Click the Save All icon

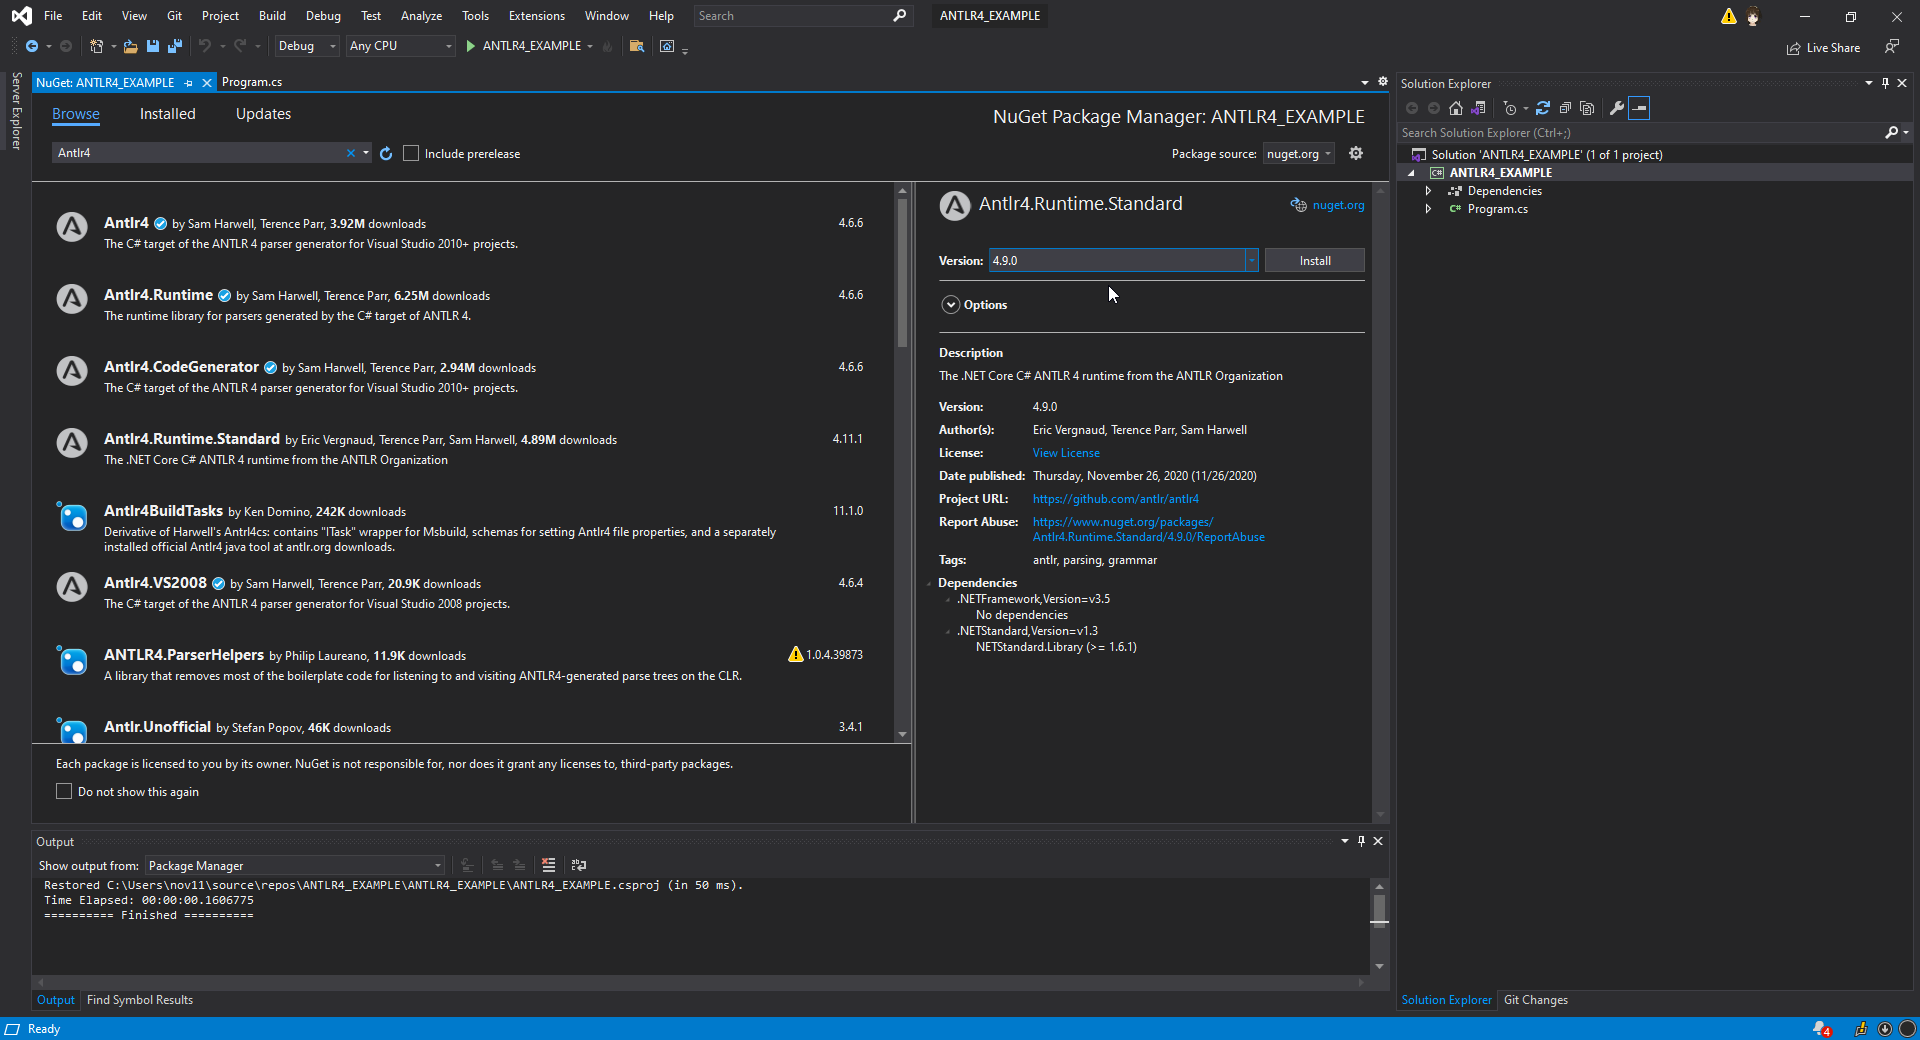tap(175, 46)
